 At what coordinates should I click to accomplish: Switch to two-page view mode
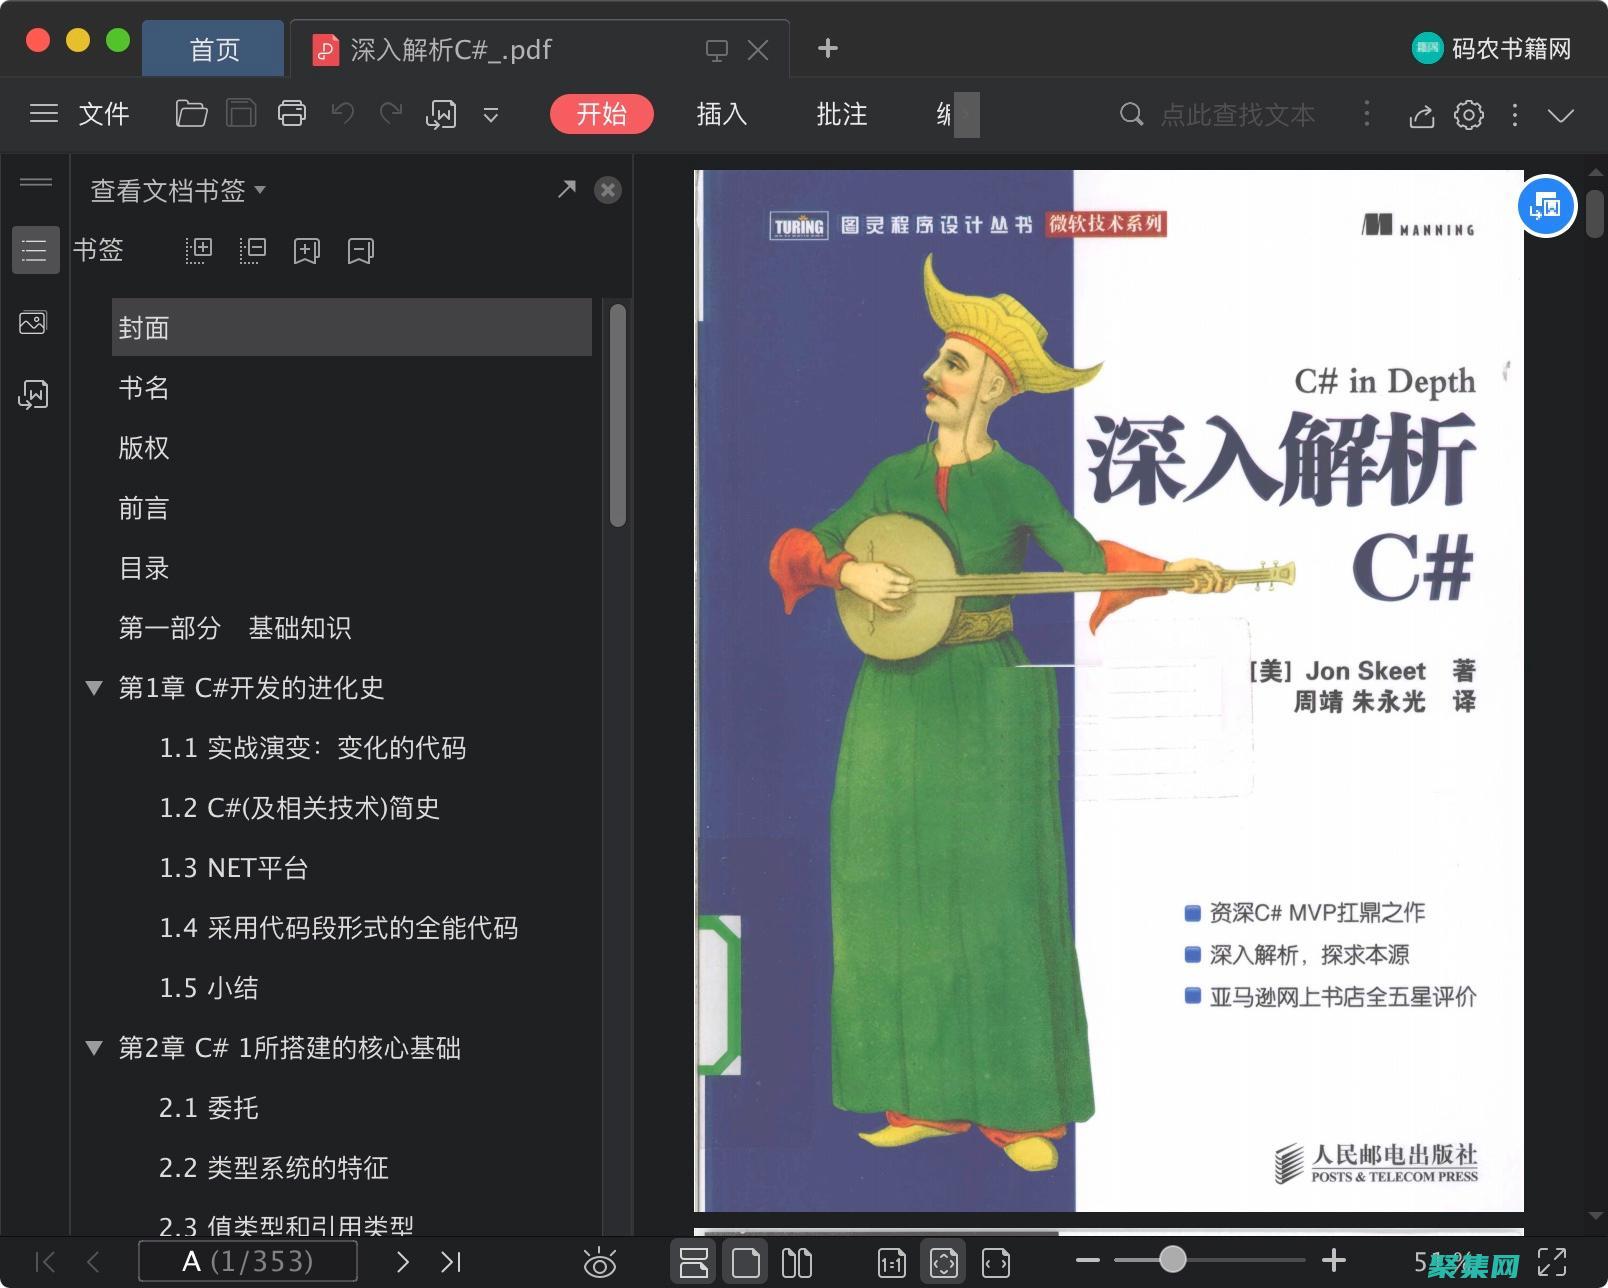click(x=797, y=1261)
